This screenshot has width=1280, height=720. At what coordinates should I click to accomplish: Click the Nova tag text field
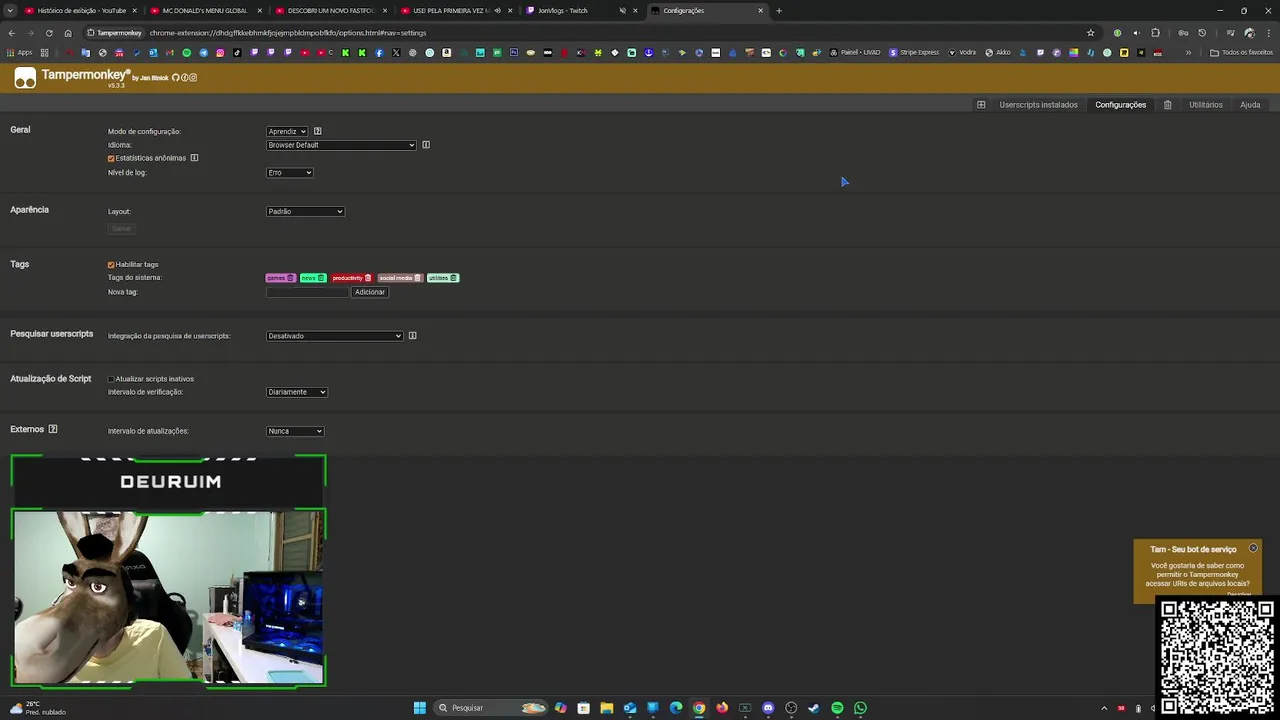[x=308, y=292]
